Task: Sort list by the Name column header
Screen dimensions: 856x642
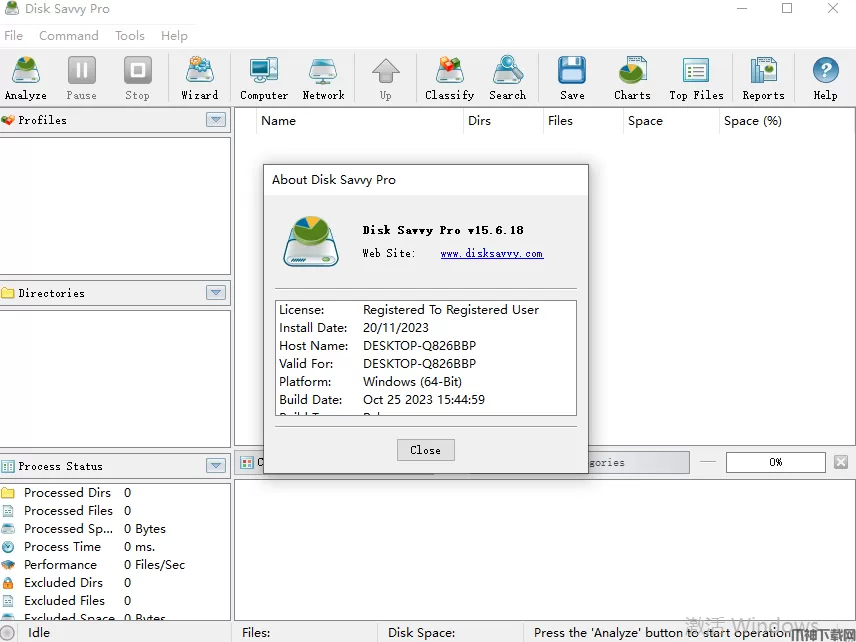Action: coord(278,121)
